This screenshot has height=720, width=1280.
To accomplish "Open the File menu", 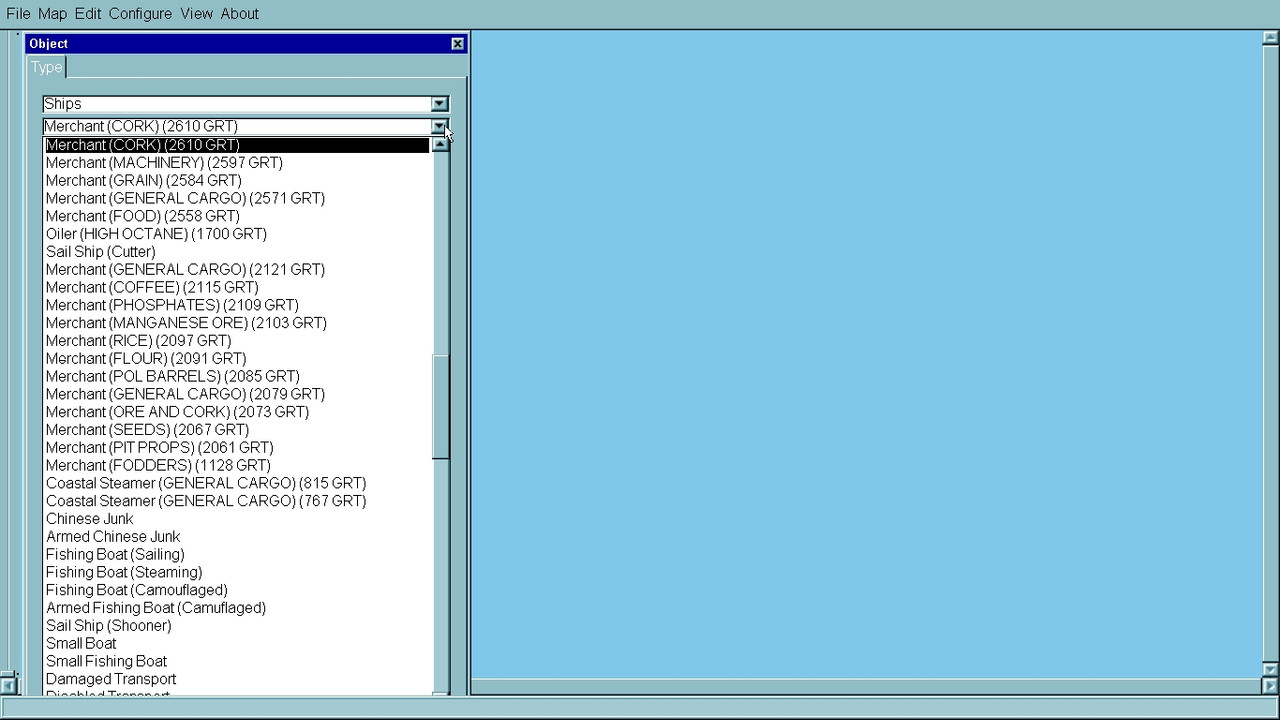I will 18,14.
